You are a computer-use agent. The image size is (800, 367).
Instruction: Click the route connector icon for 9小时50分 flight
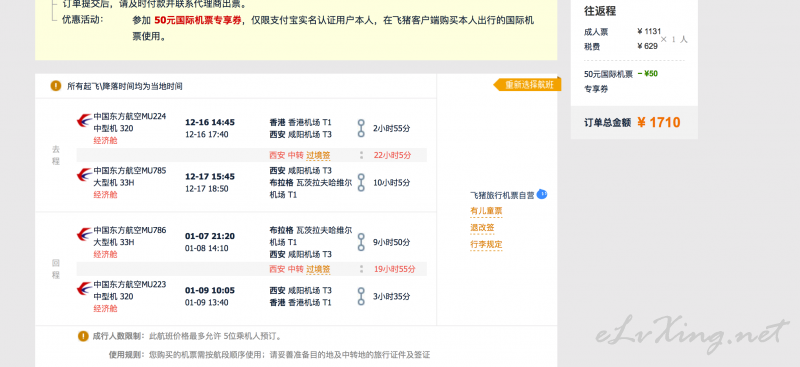pos(361,242)
